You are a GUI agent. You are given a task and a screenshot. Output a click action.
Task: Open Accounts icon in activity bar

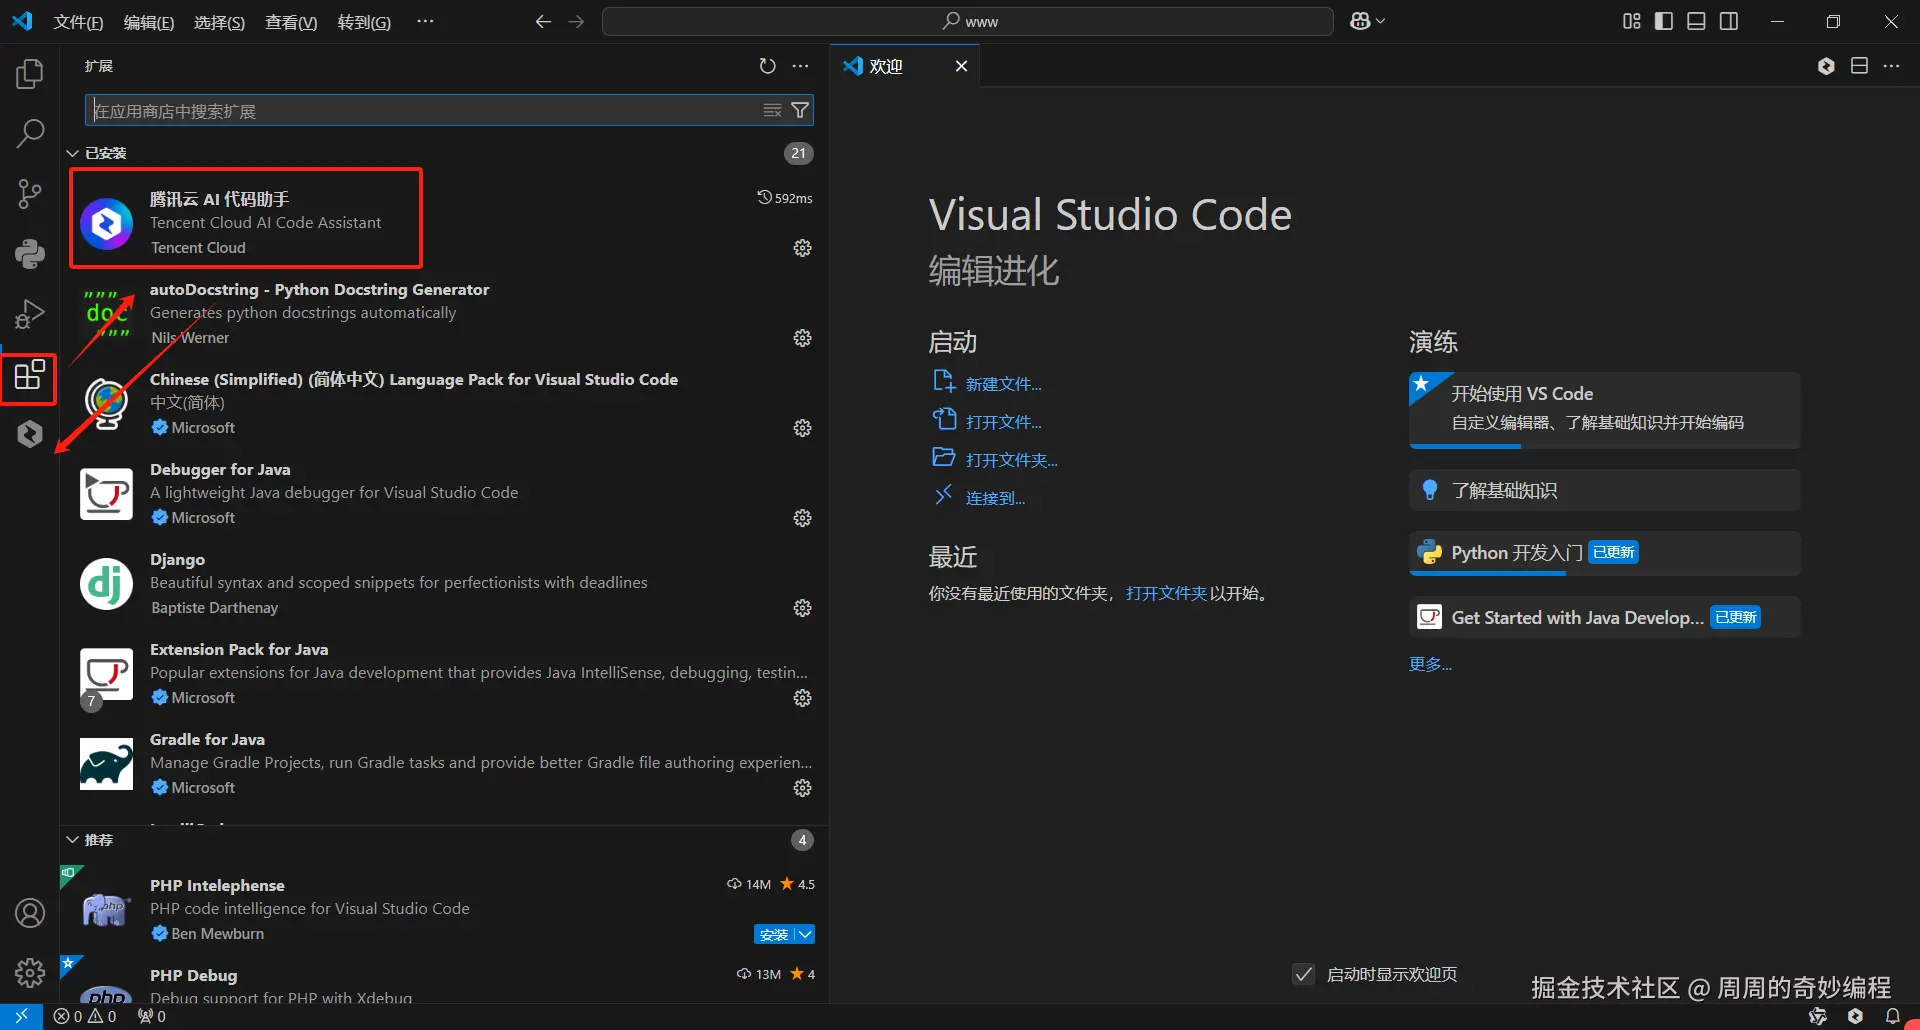[x=30, y=913]
